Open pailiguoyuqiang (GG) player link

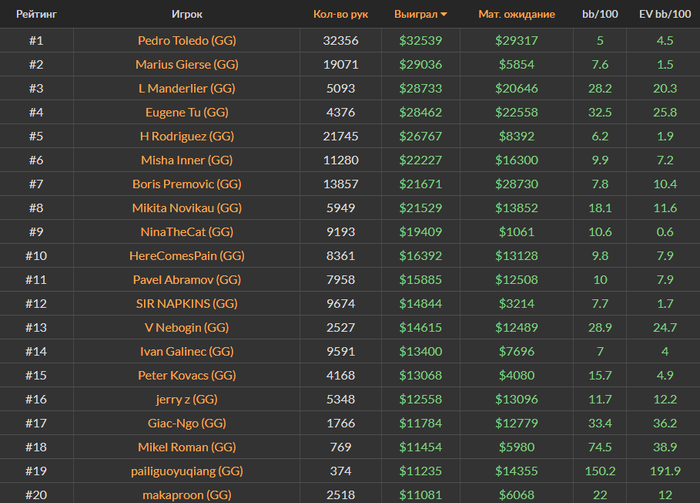[187, 471]
